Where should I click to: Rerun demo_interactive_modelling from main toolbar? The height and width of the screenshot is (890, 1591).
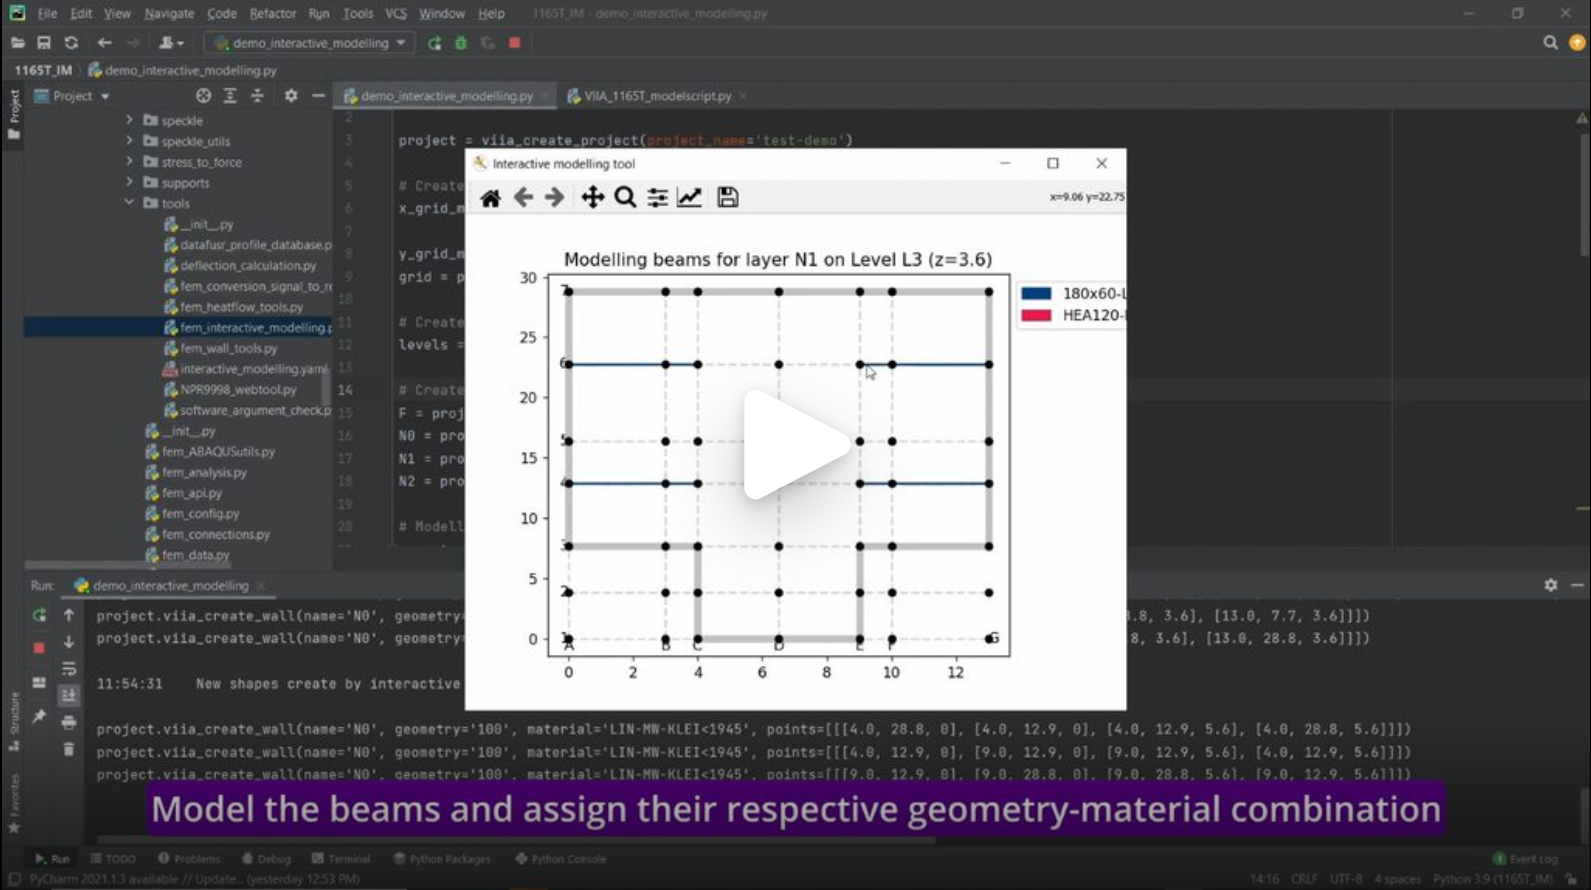click(434, 43)
